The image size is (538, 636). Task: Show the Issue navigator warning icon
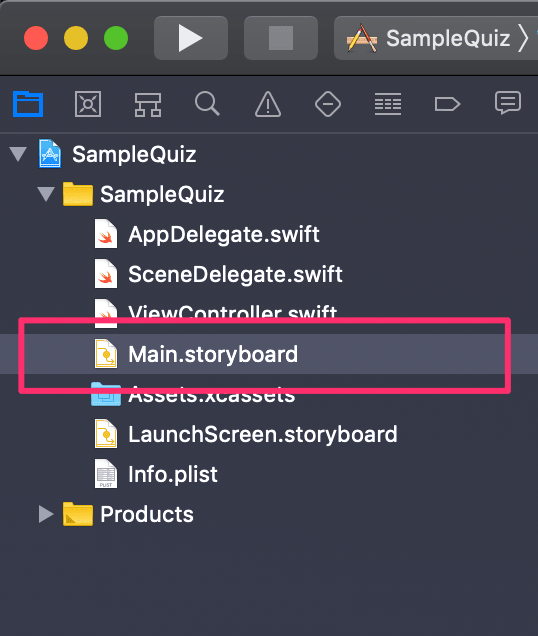[x=268, y=104]
